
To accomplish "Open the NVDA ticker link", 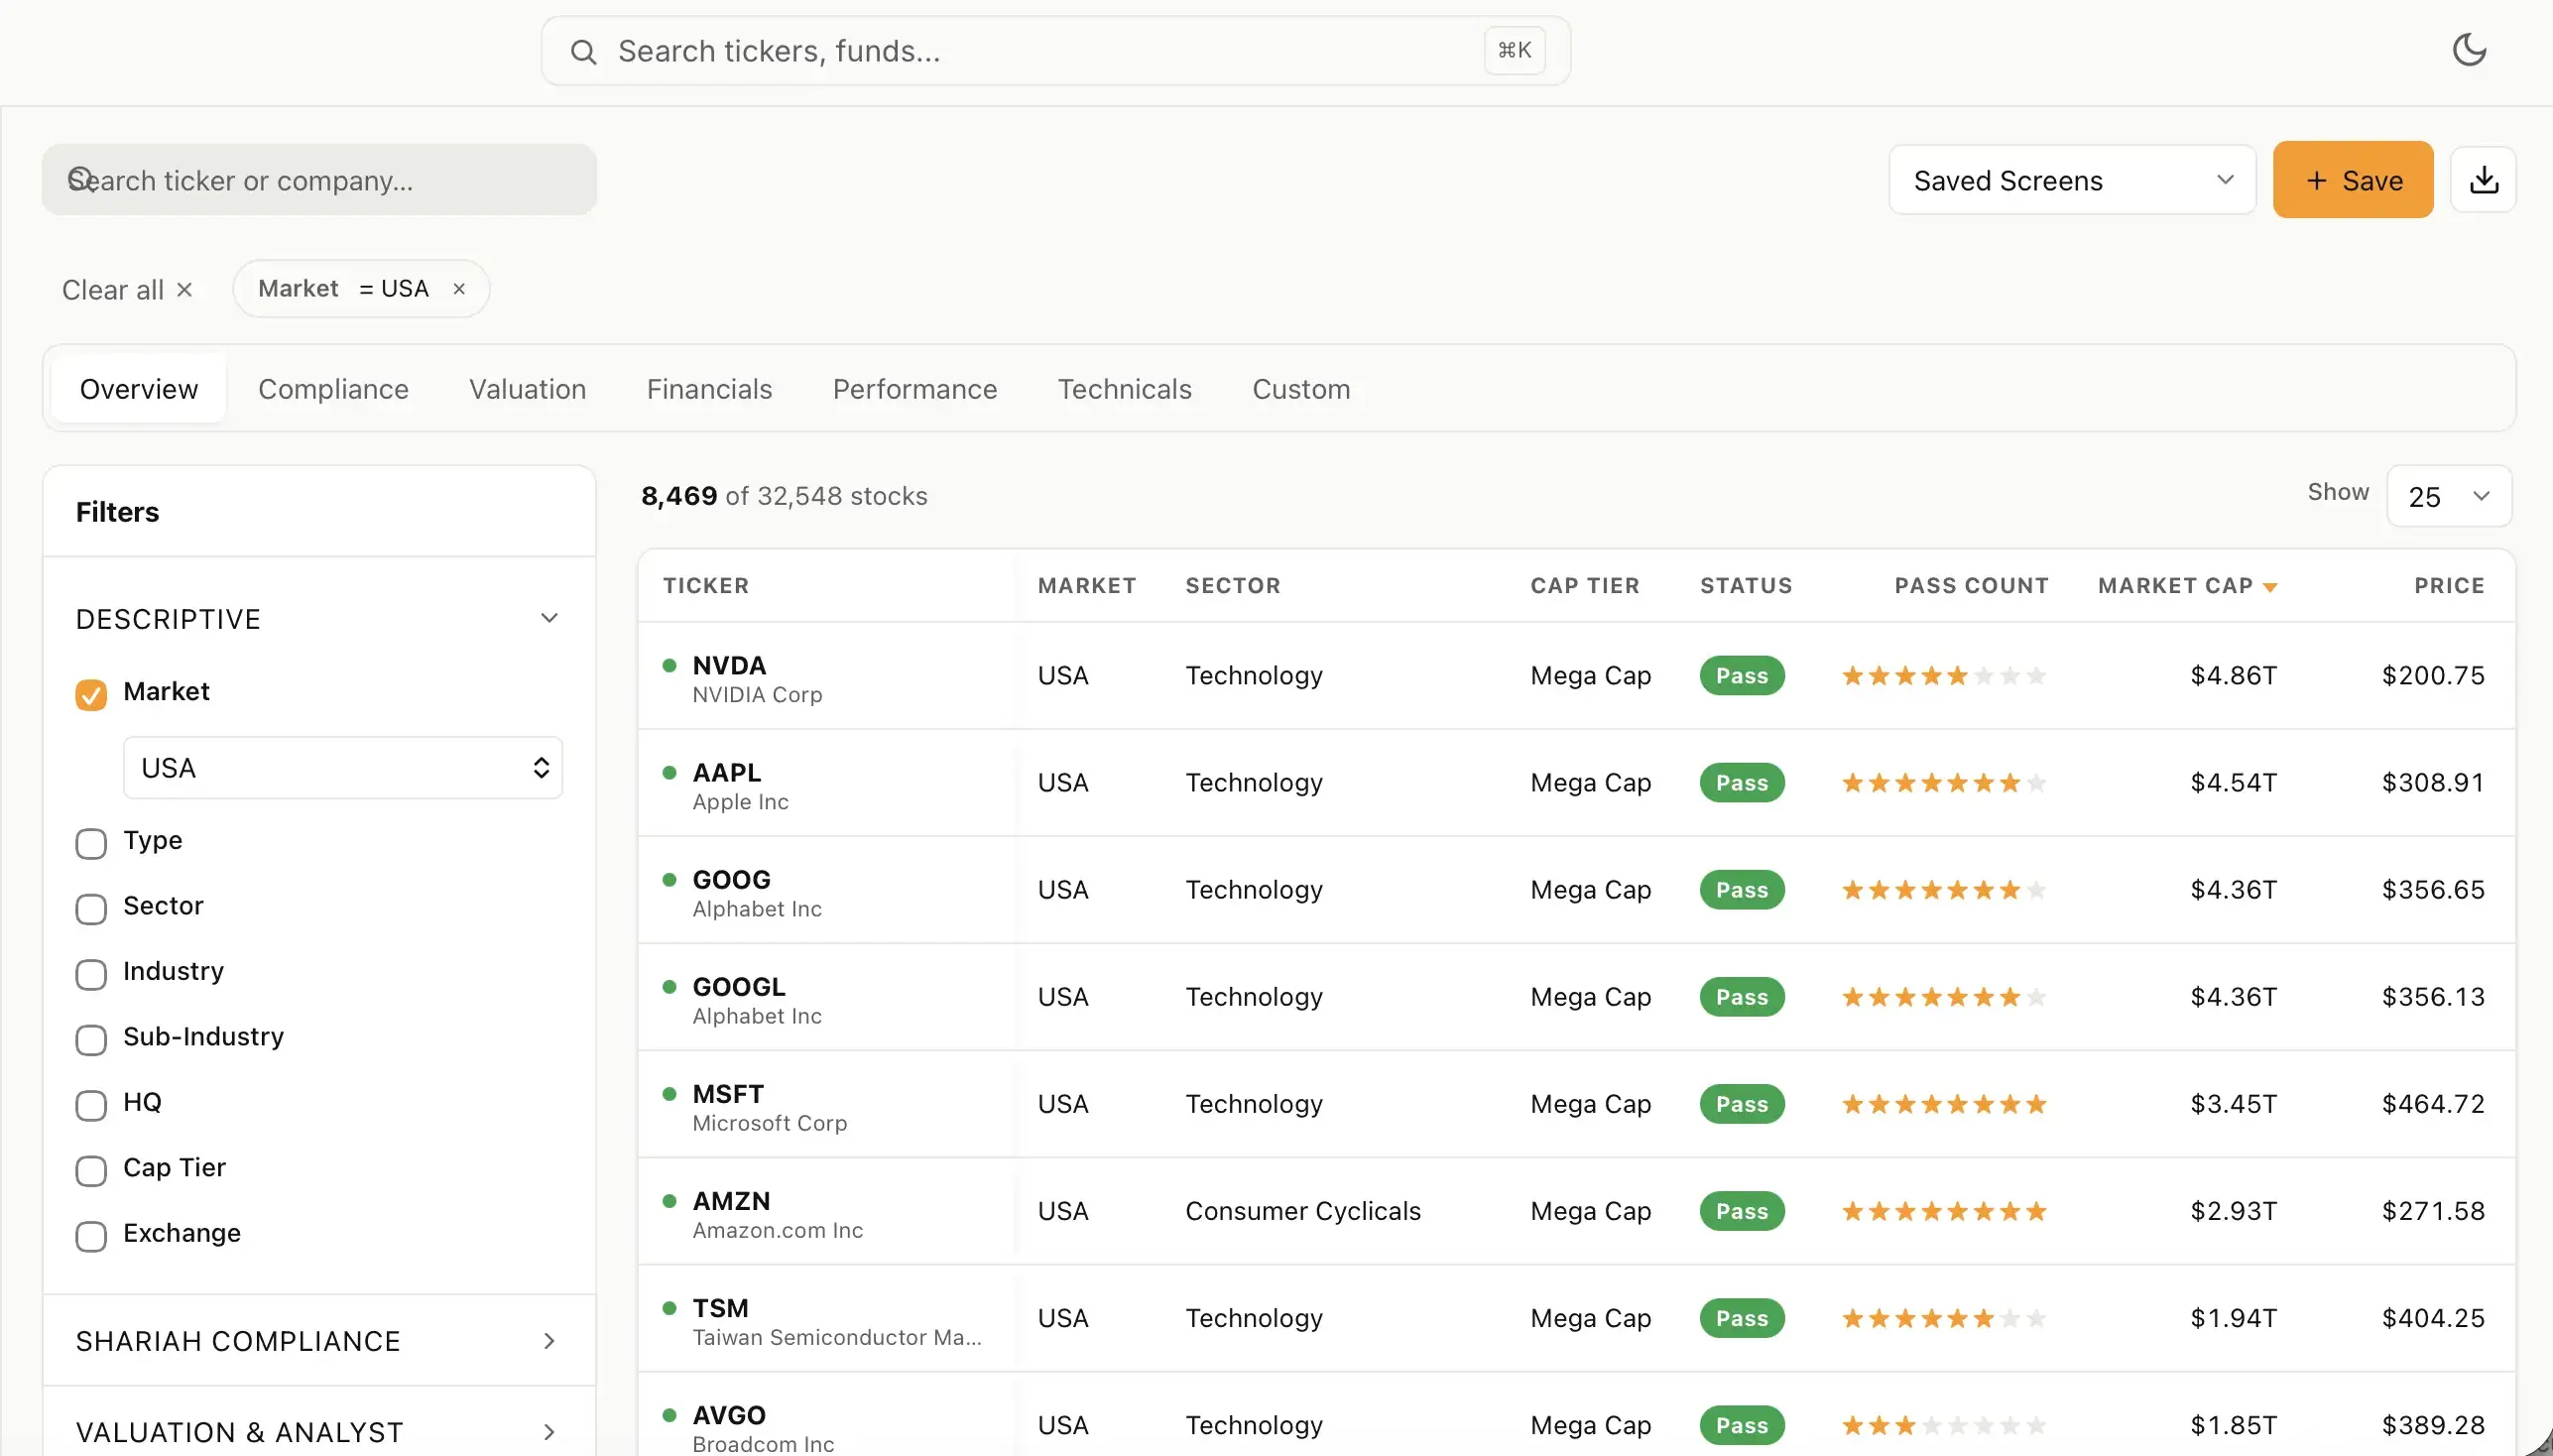I will coord(729,666).
